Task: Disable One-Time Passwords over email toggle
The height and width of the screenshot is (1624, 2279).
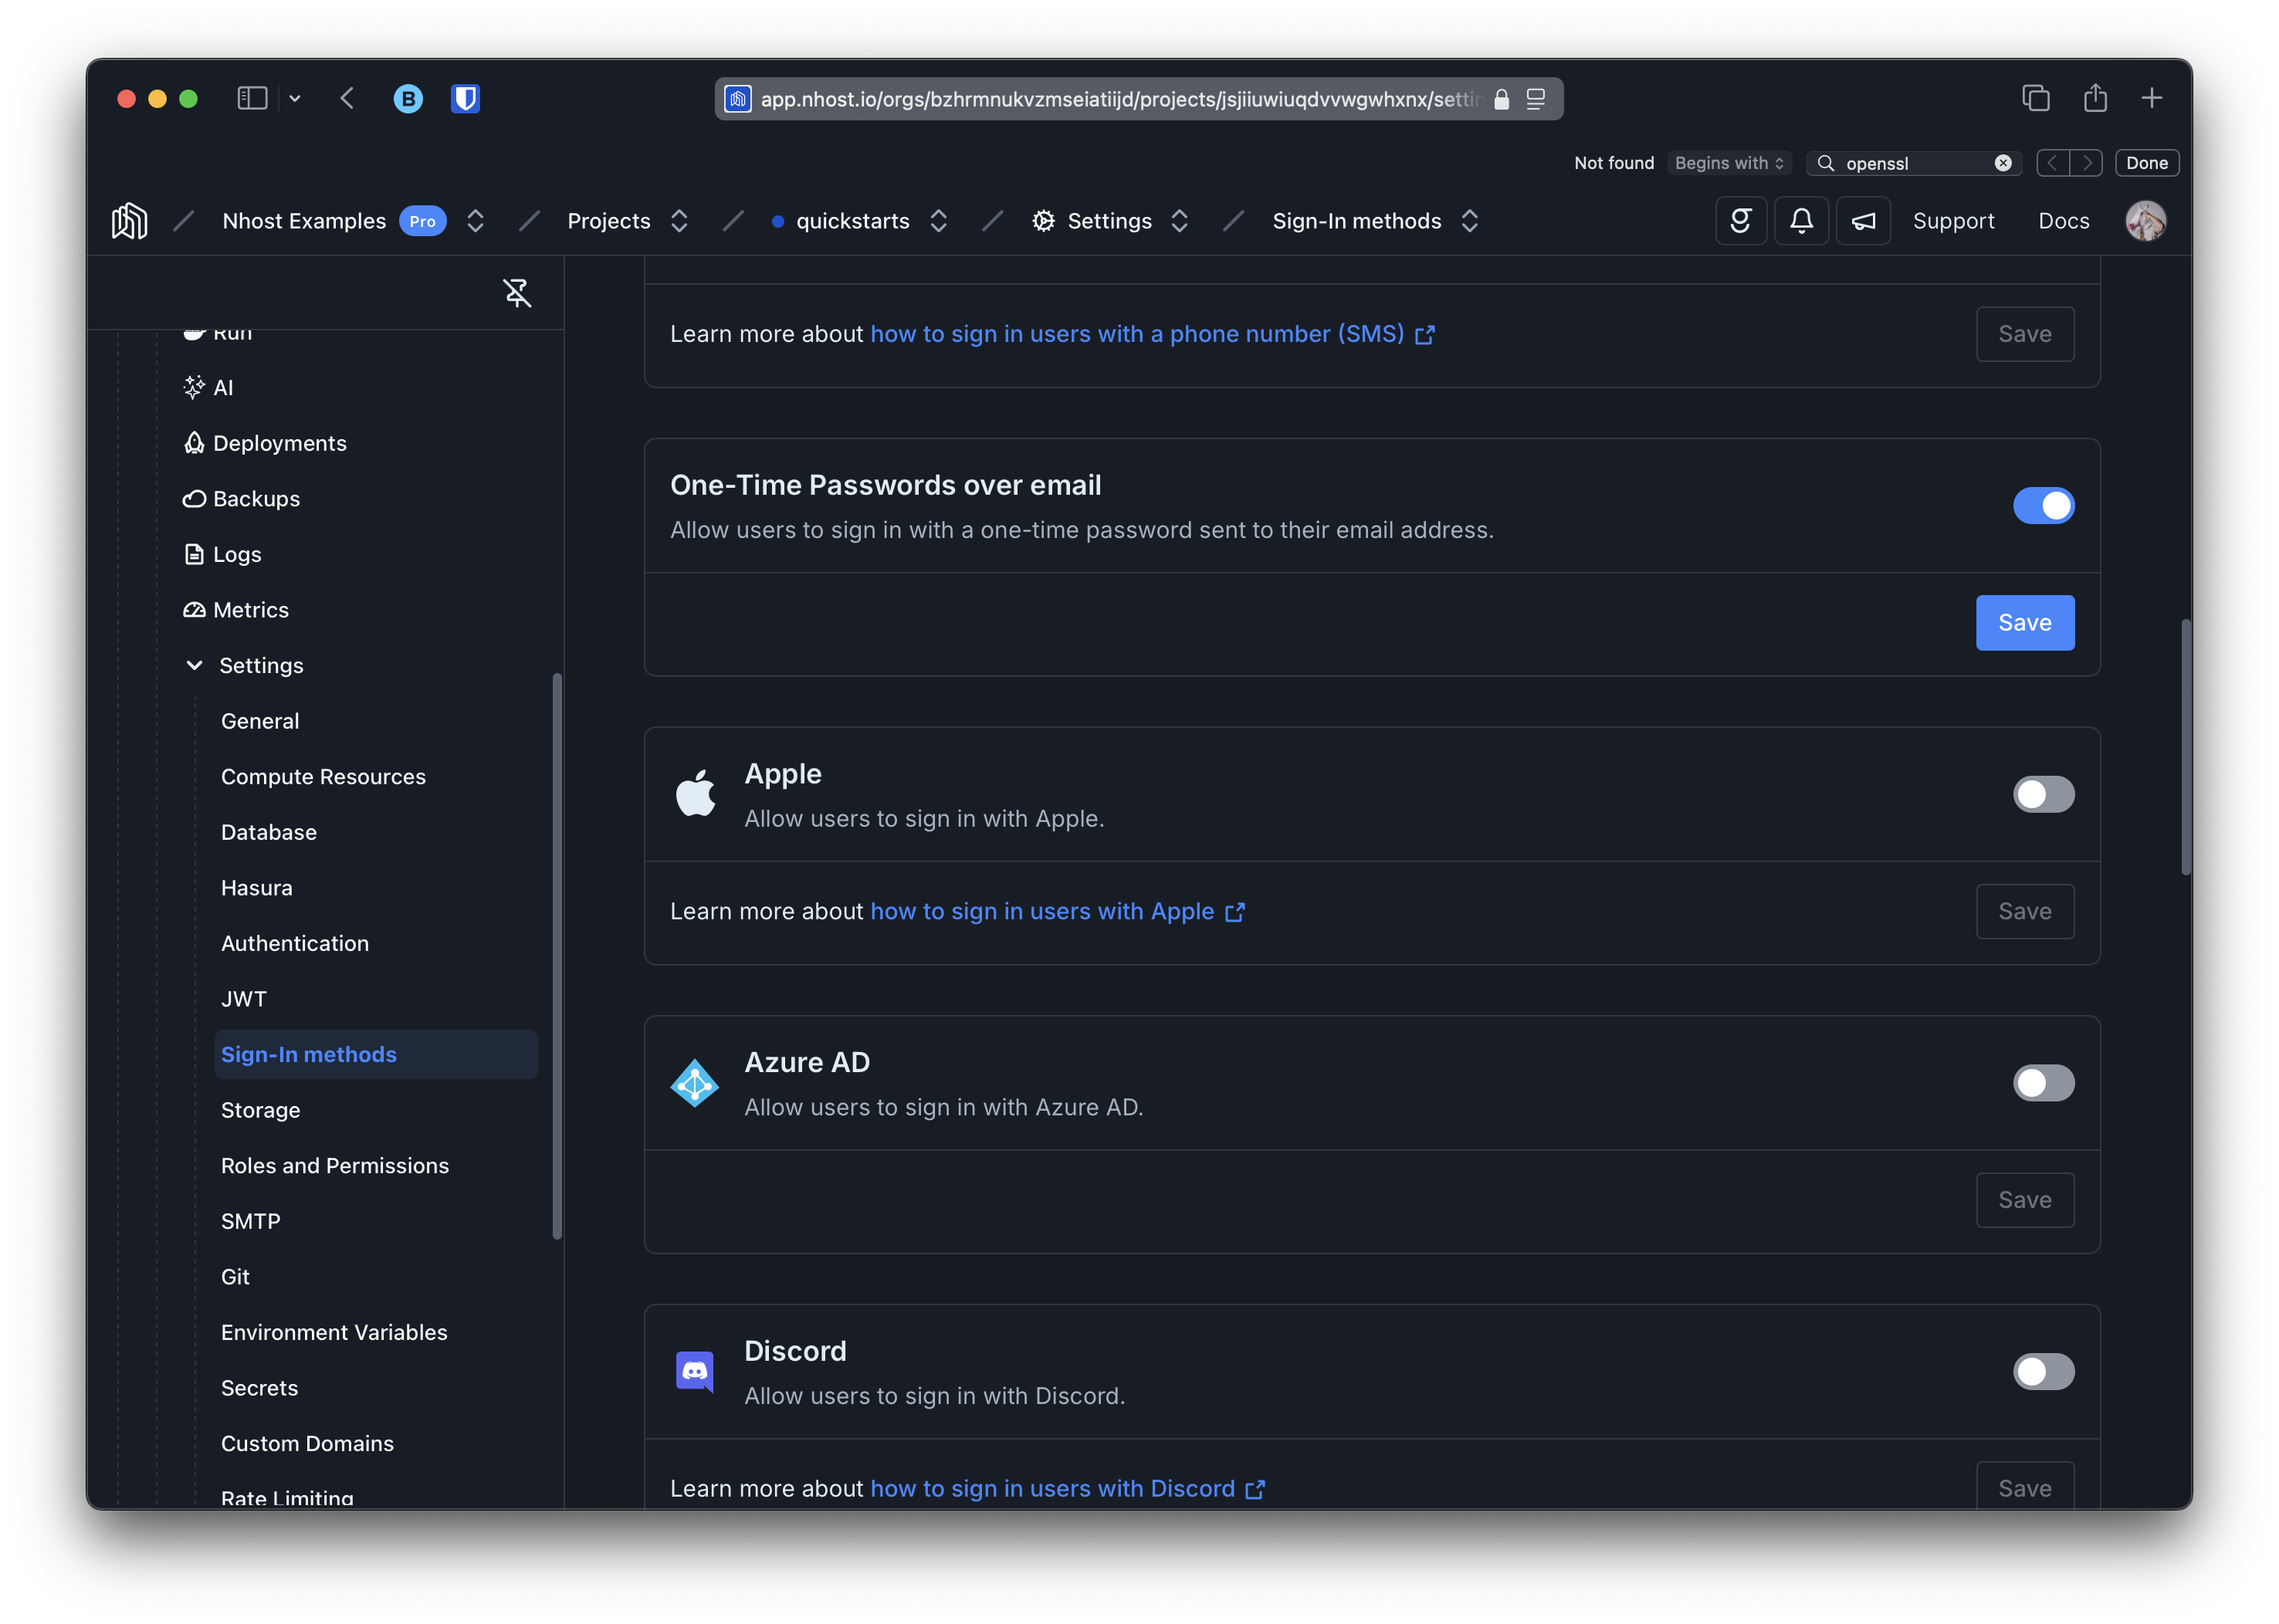Action: [2043, 506]
